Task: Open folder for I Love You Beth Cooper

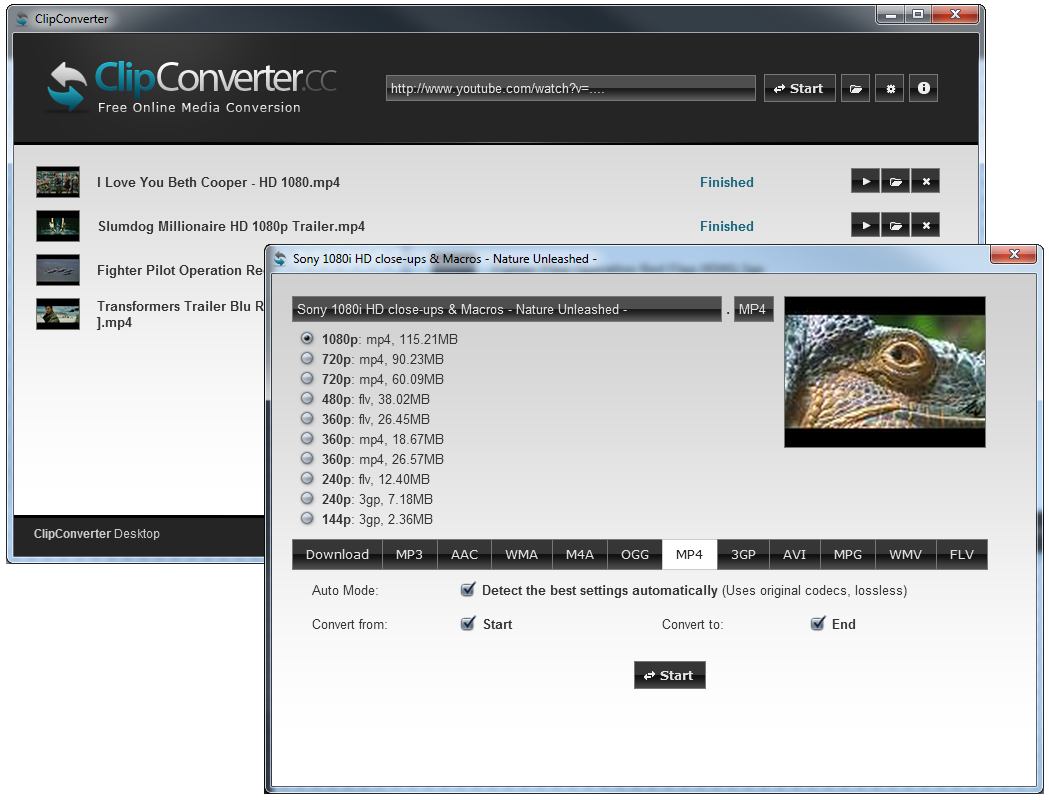Action: [895, 181]
